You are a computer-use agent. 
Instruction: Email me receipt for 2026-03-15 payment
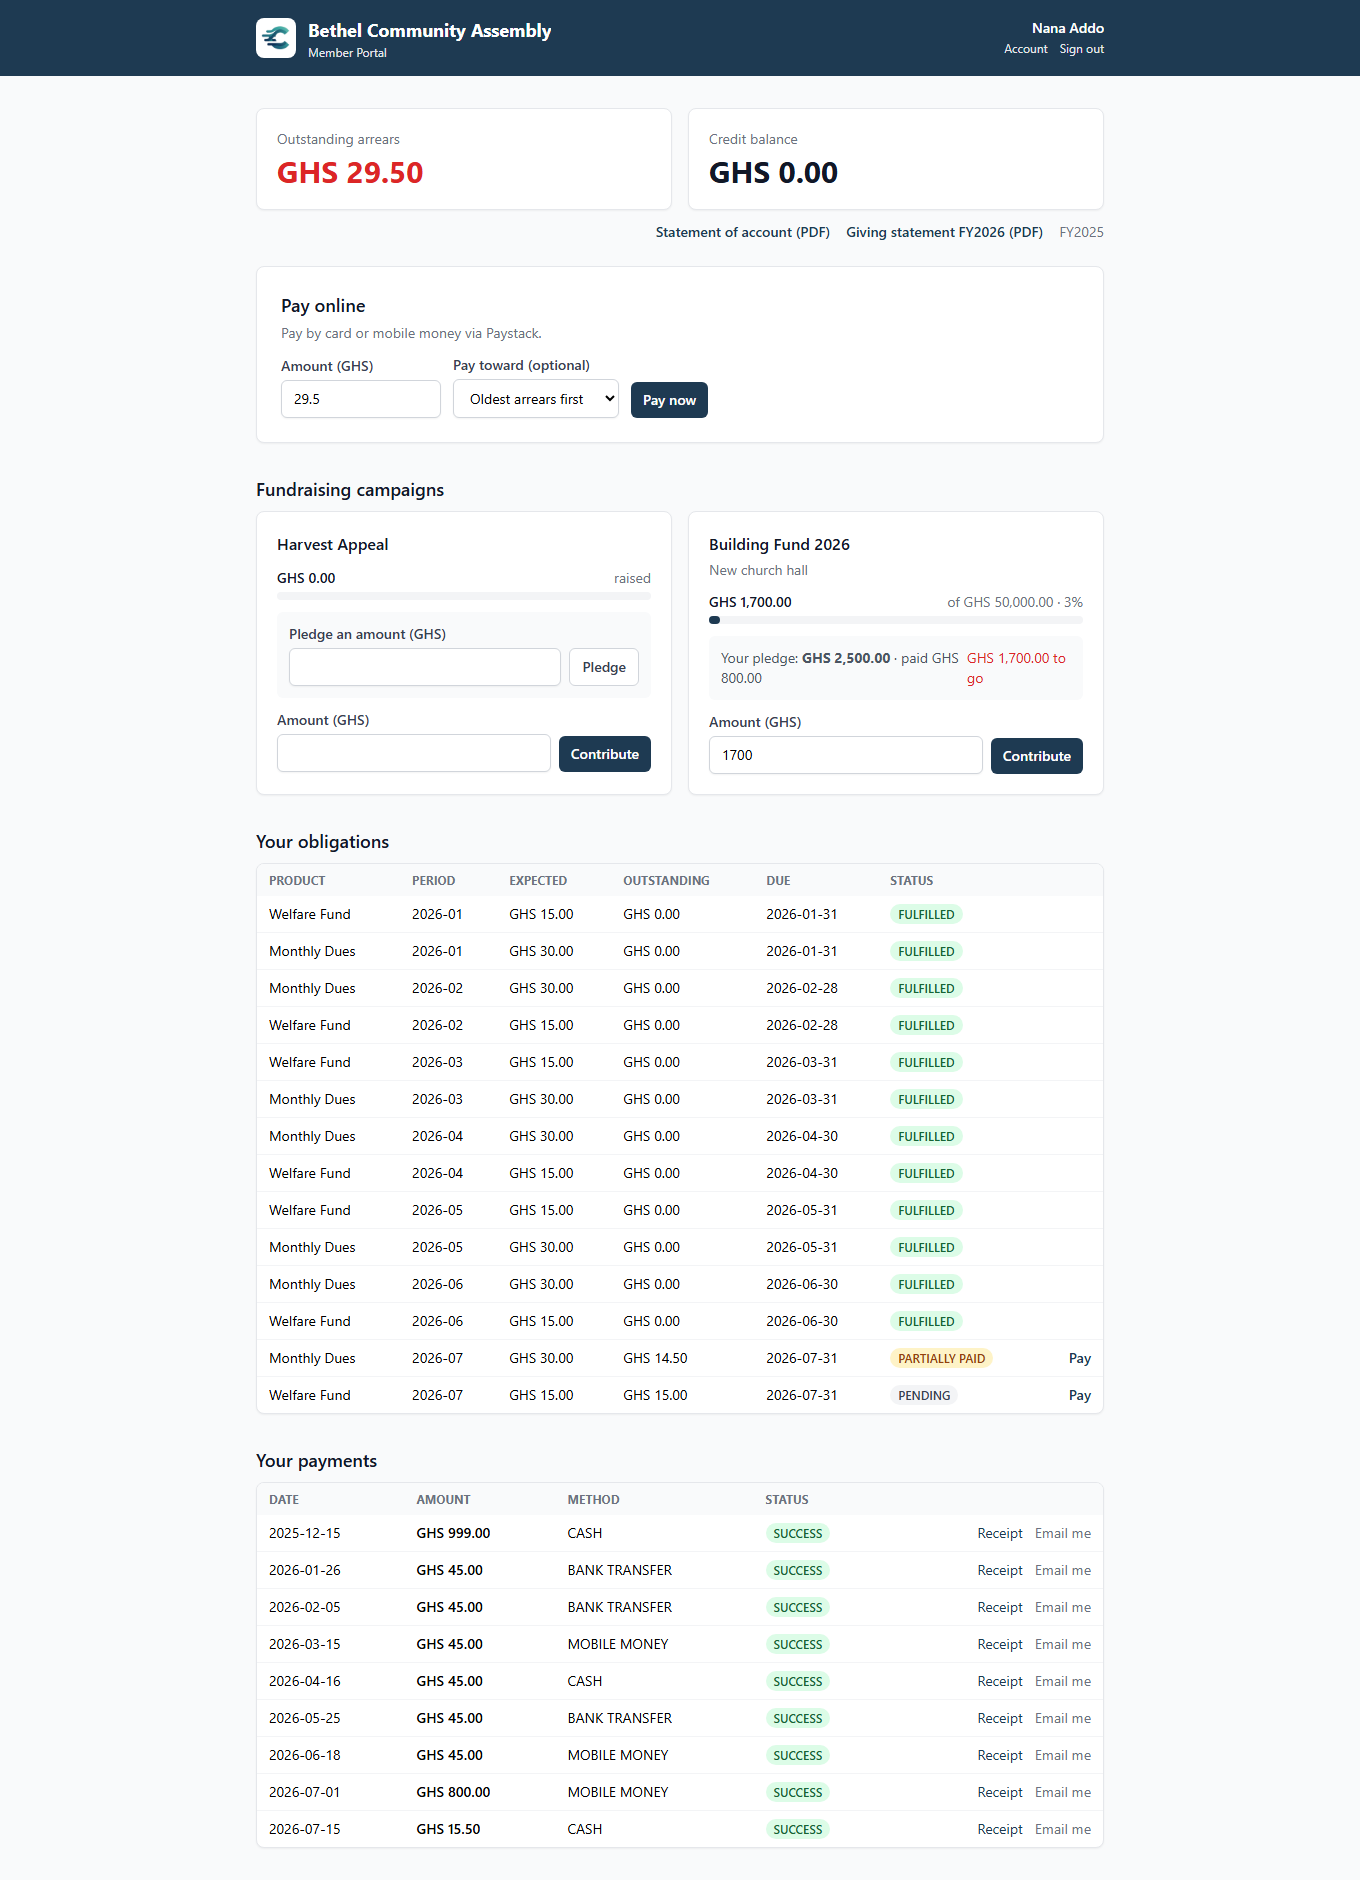[1063, 1644]
